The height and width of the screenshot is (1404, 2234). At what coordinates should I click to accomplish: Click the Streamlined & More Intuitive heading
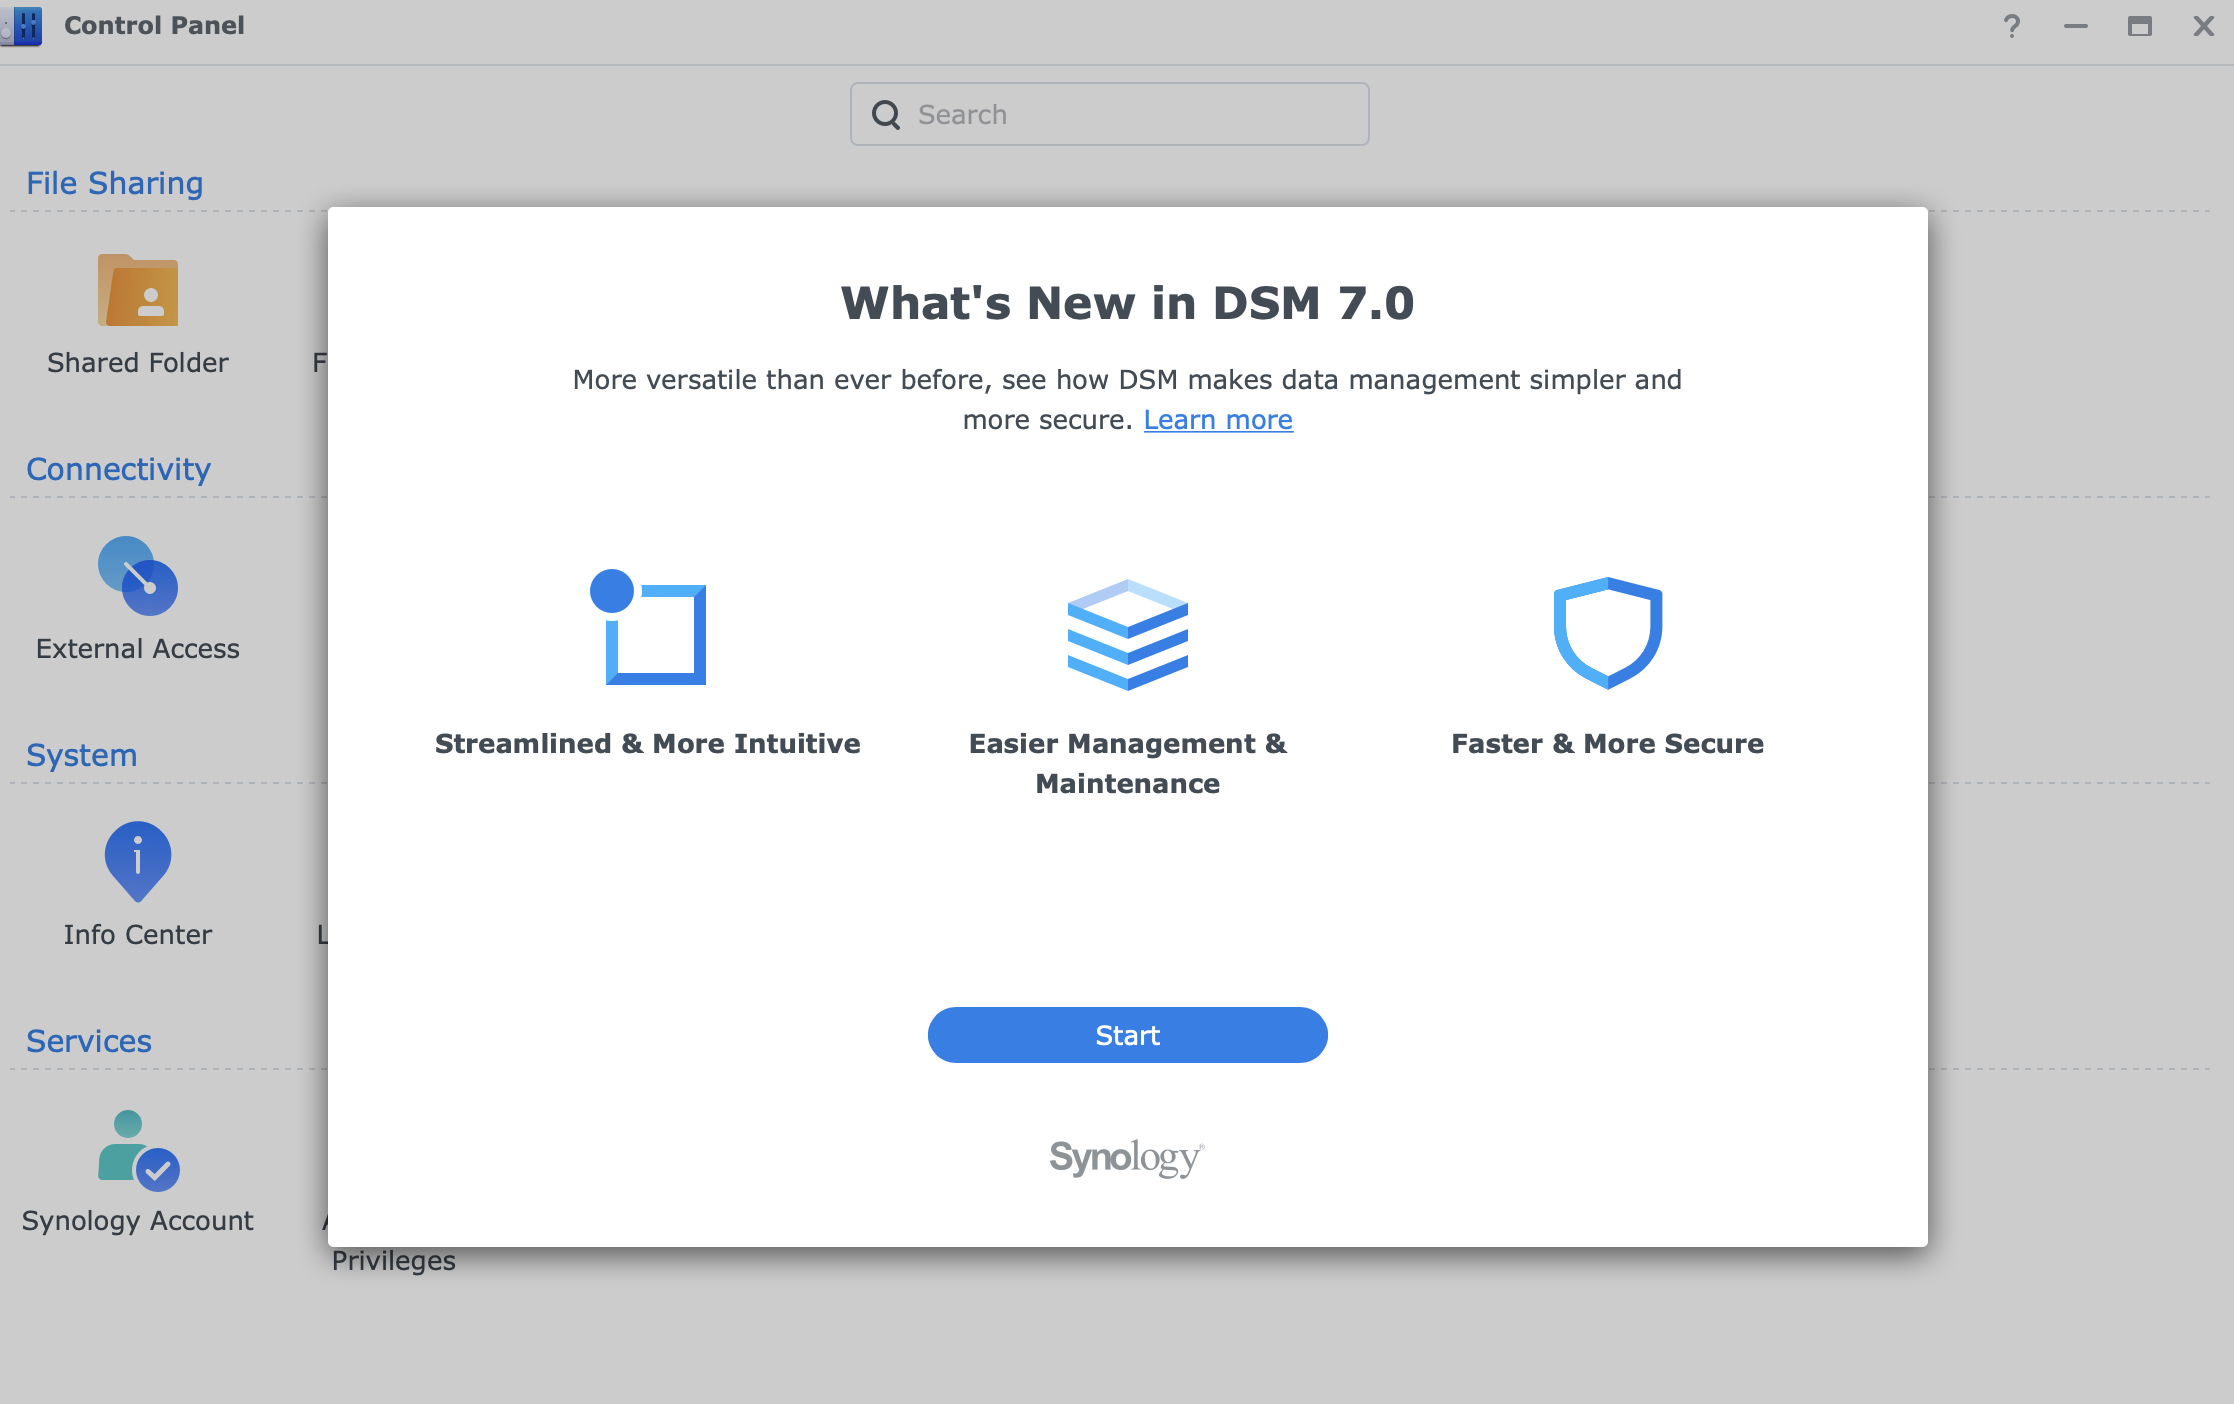coord(648,743)
